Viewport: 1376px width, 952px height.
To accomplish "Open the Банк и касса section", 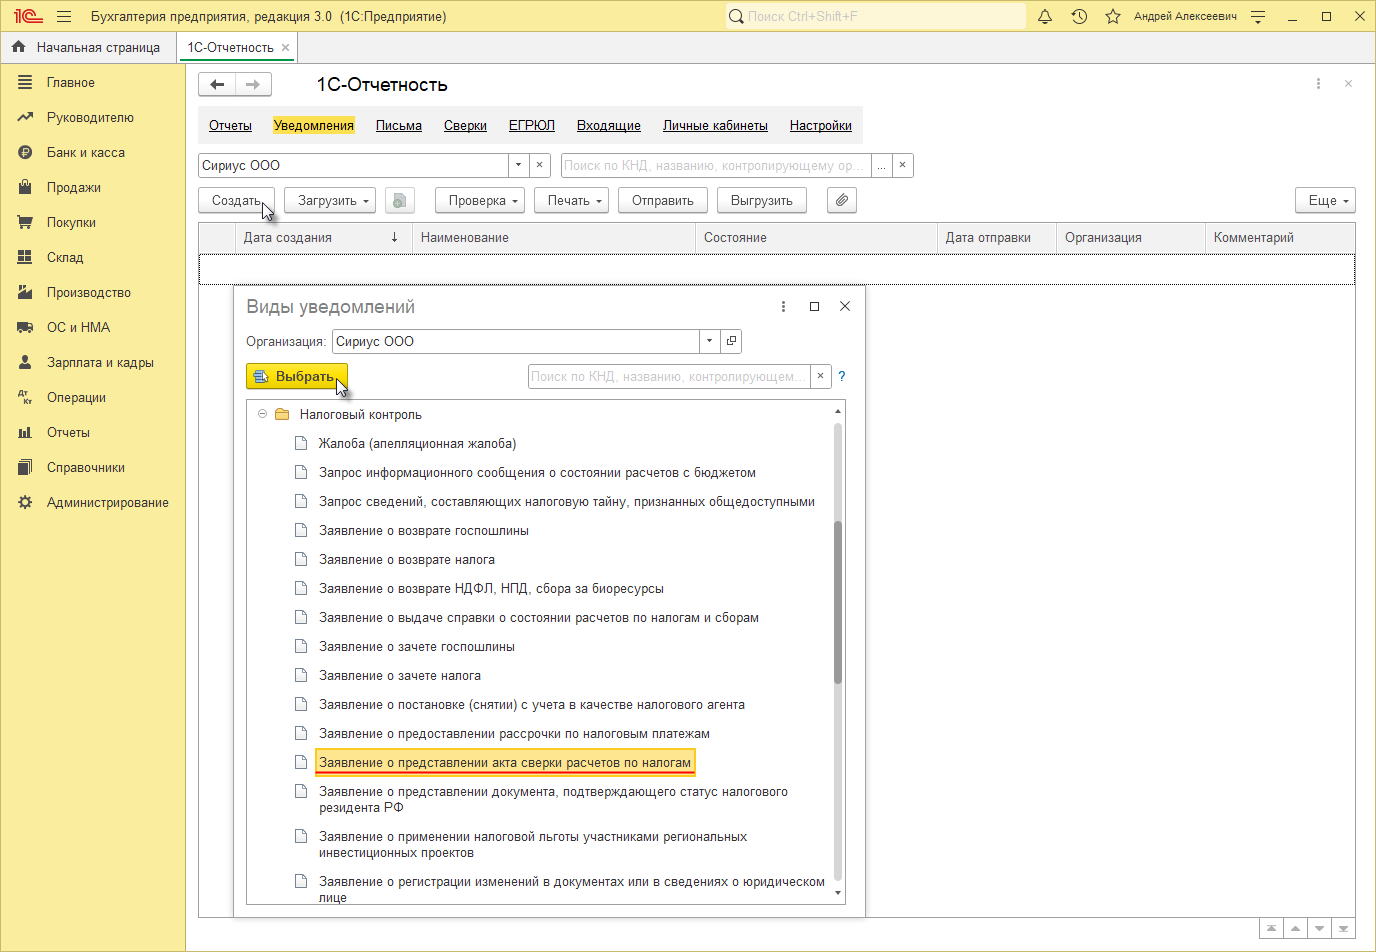I will (x=86, y=153).
